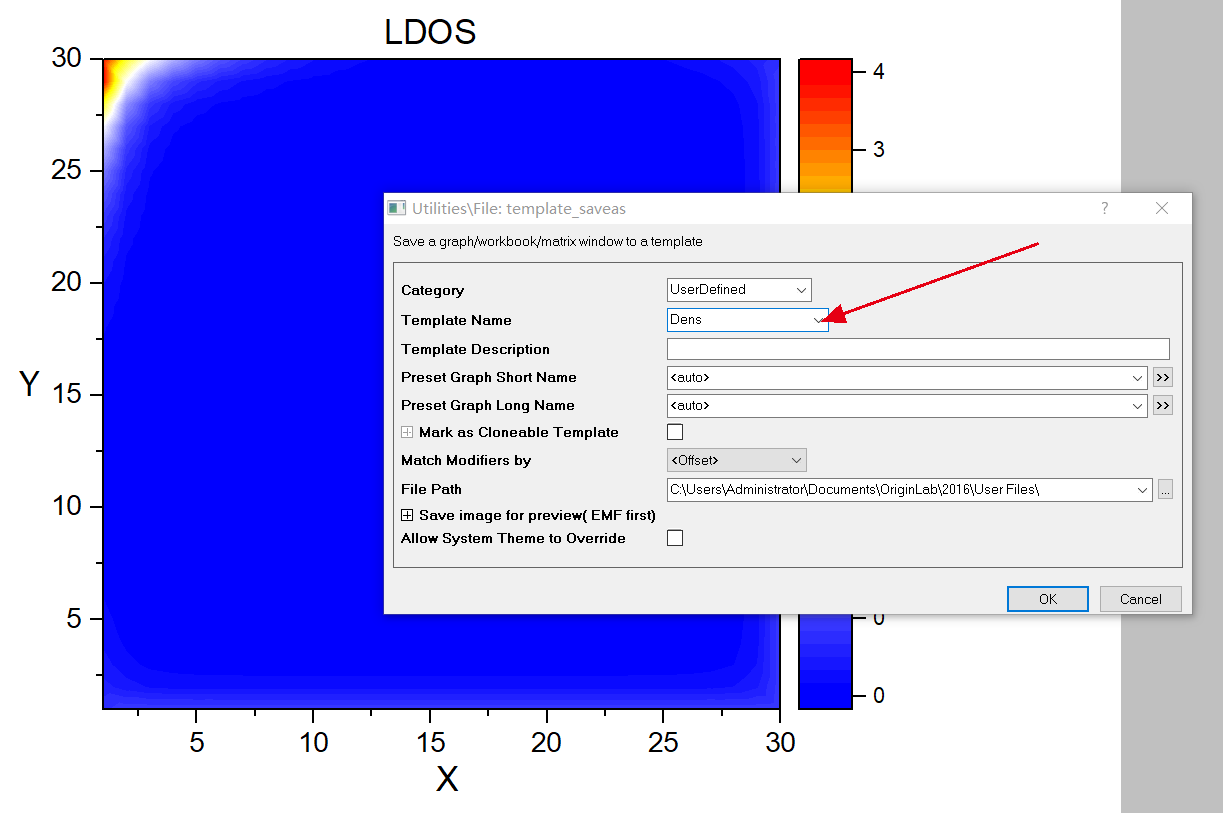
Task: Select the X axis title
Action: pyautogui.click(x=447, y=779)
